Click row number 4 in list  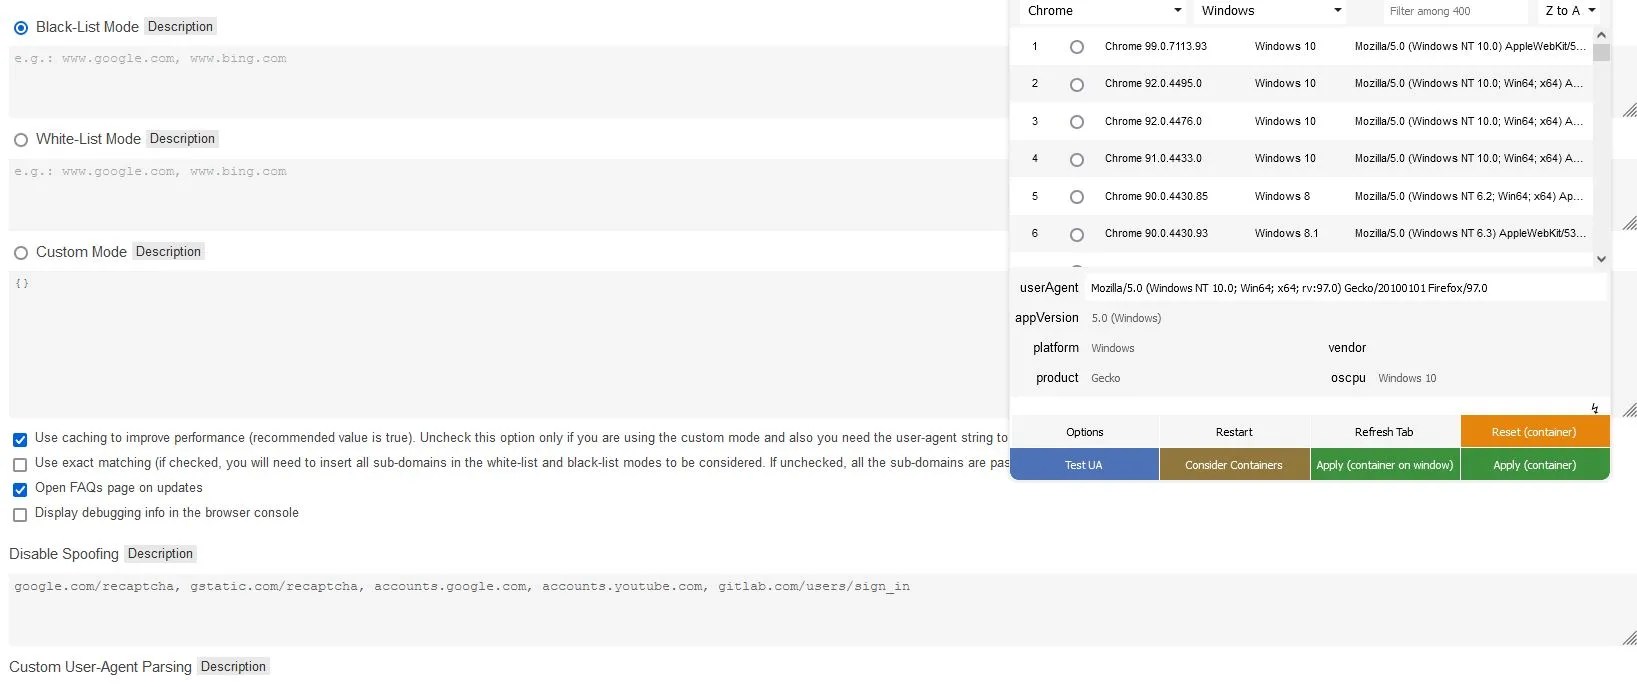pos(1035,159)
